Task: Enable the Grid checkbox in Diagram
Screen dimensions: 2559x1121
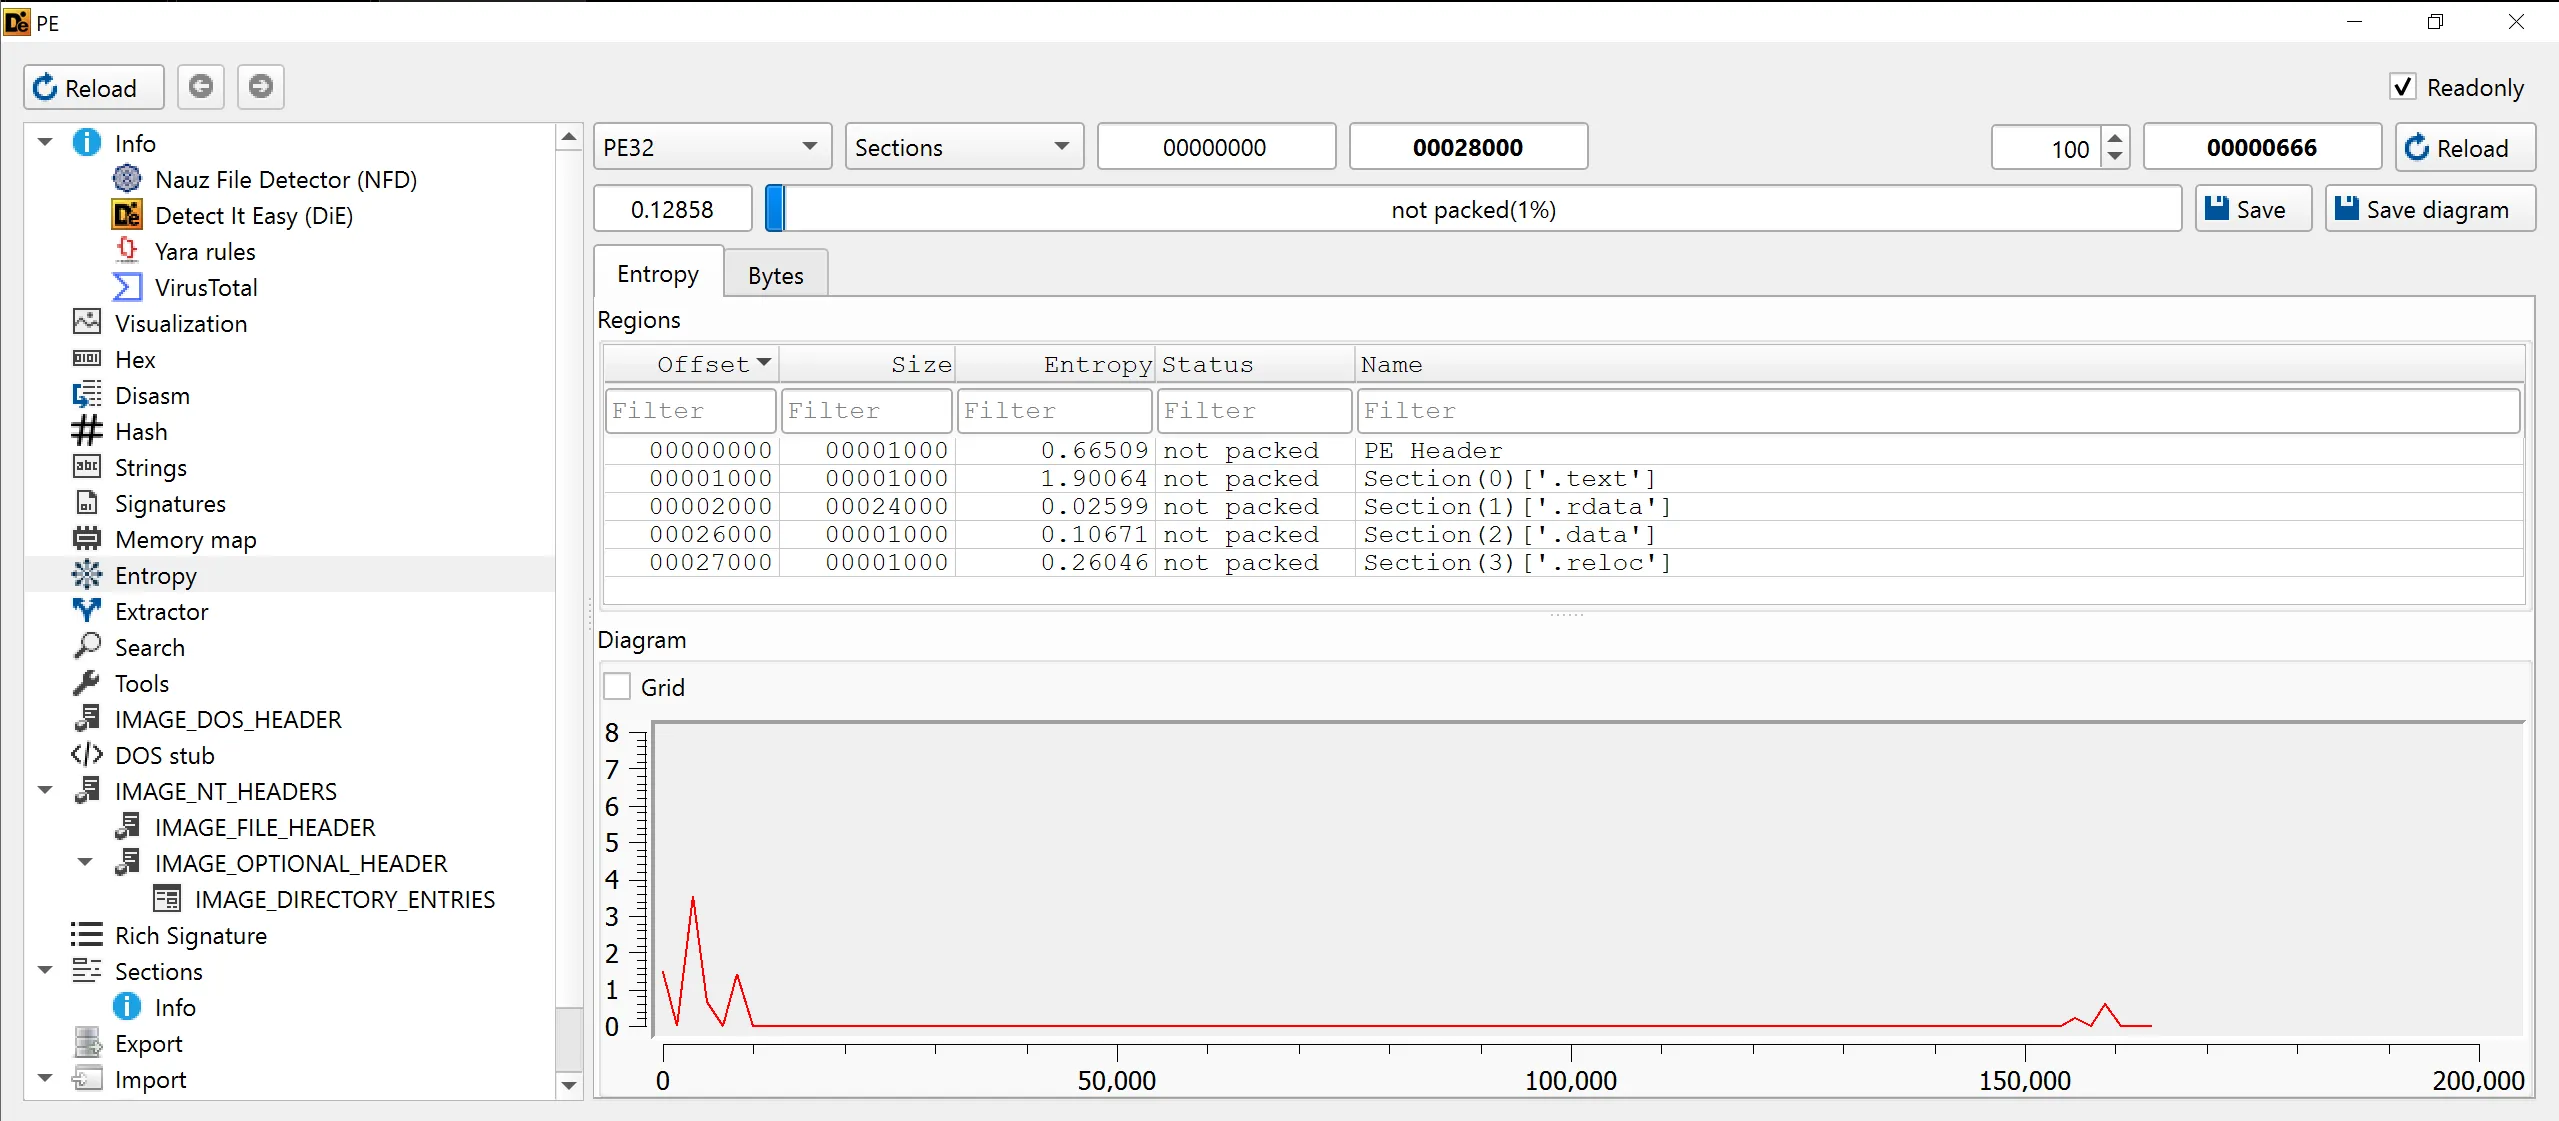Action: coord(617,687)
